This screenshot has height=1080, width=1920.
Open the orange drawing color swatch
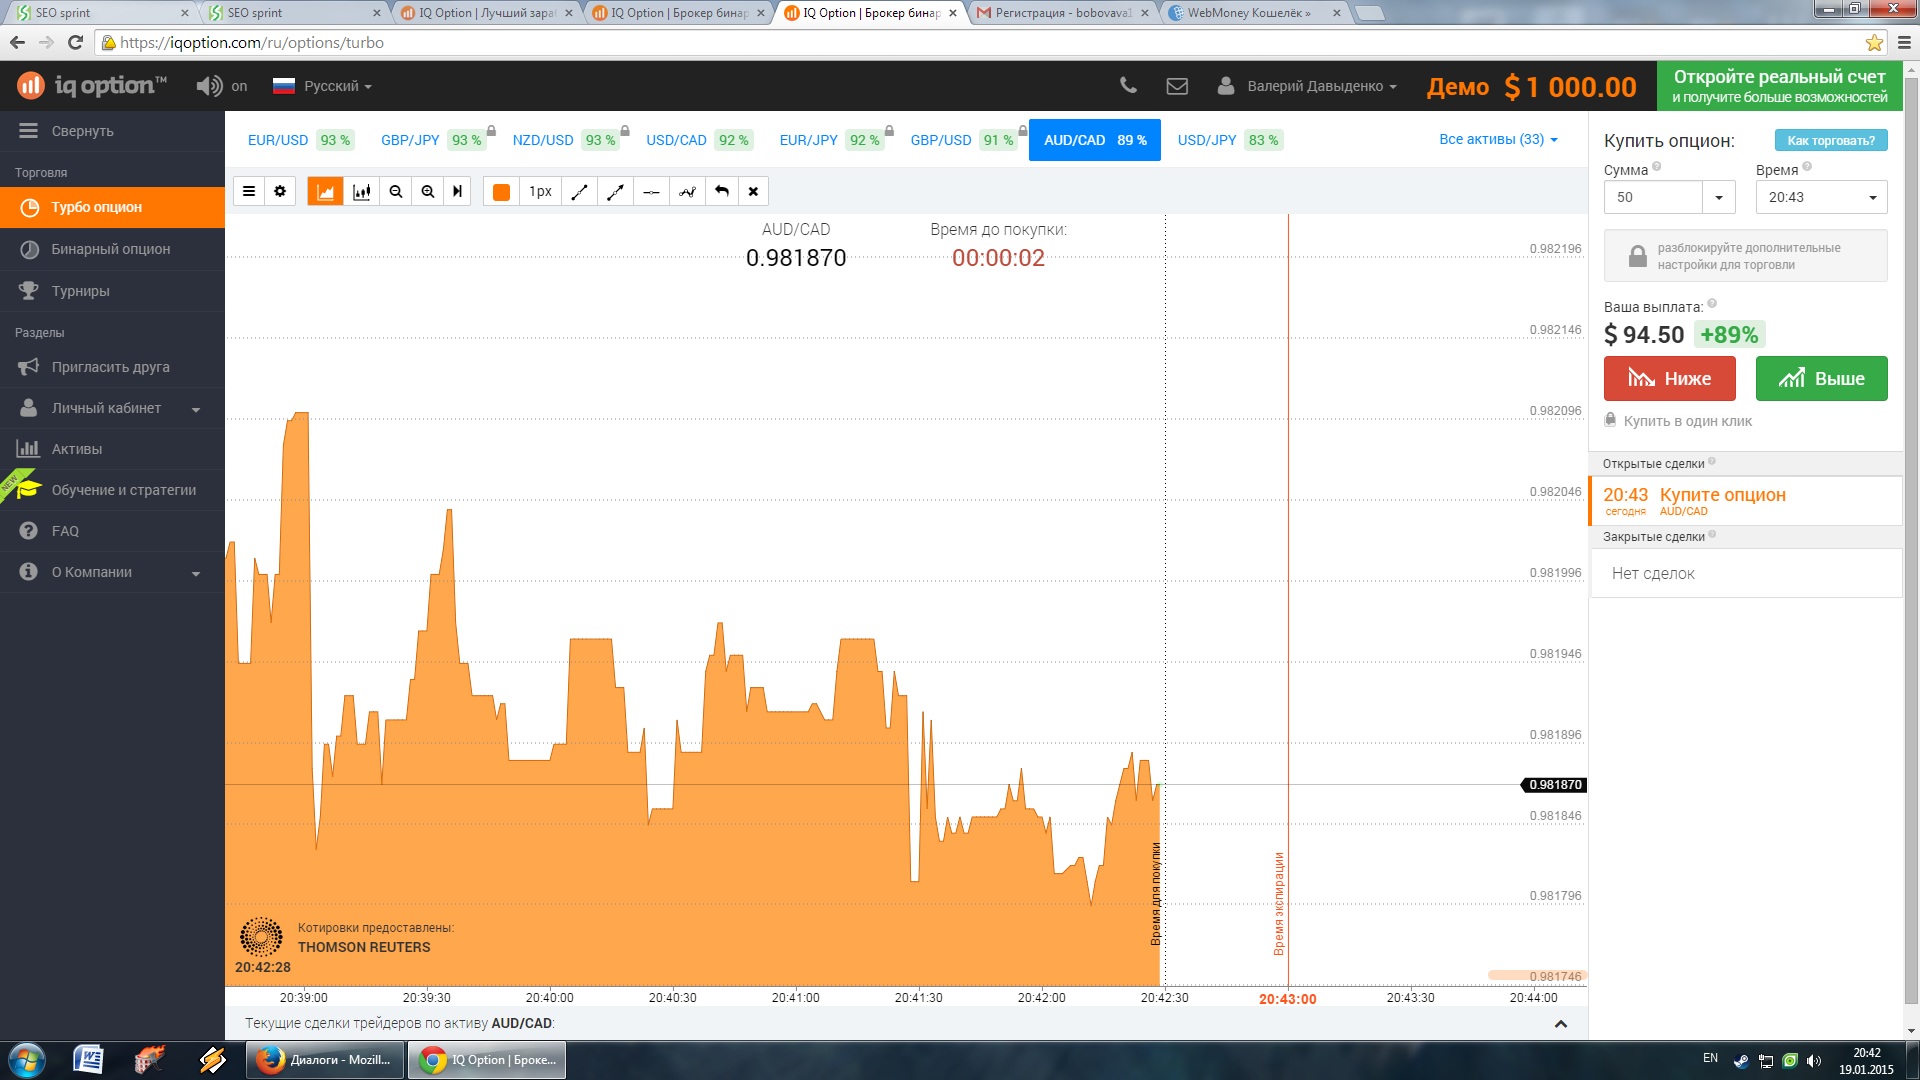502,192
